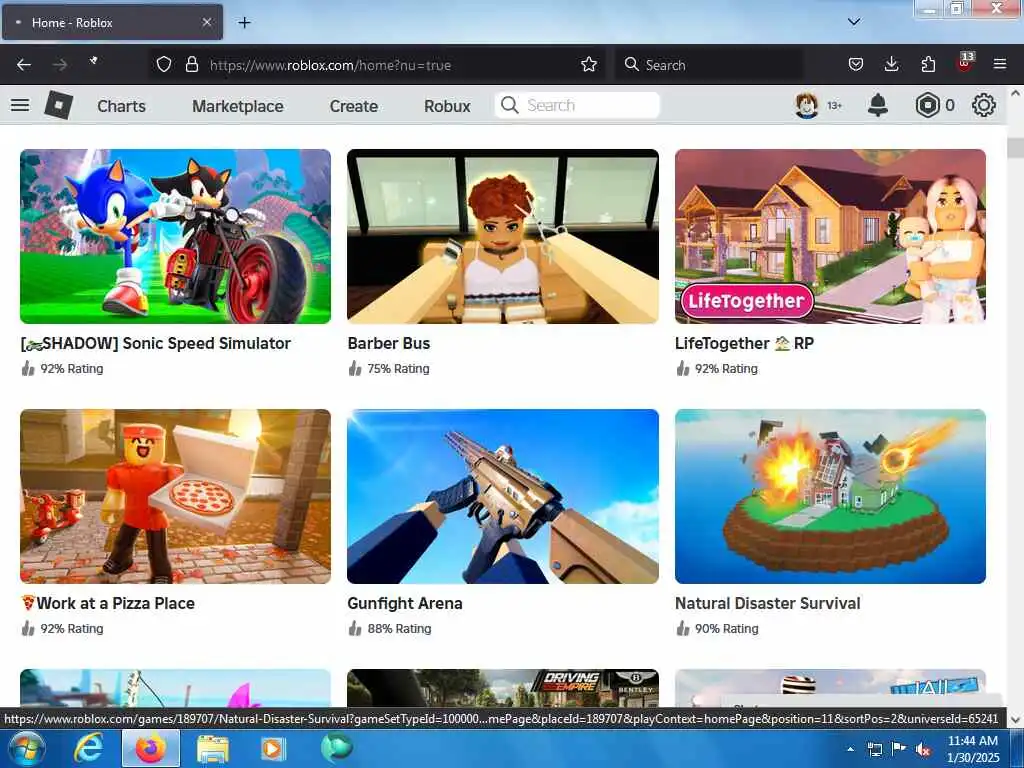
Task: Show site security lock info
Action: (191, 65)
